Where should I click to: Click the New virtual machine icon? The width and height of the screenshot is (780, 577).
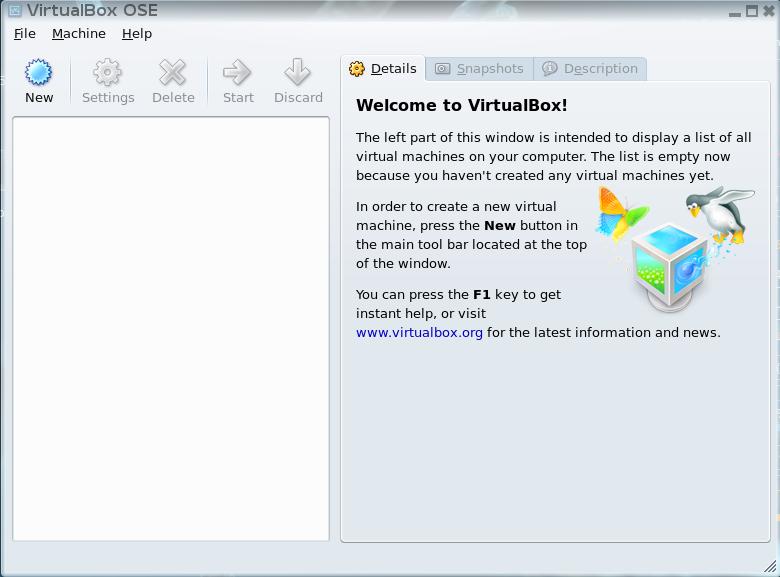[38, 73]
